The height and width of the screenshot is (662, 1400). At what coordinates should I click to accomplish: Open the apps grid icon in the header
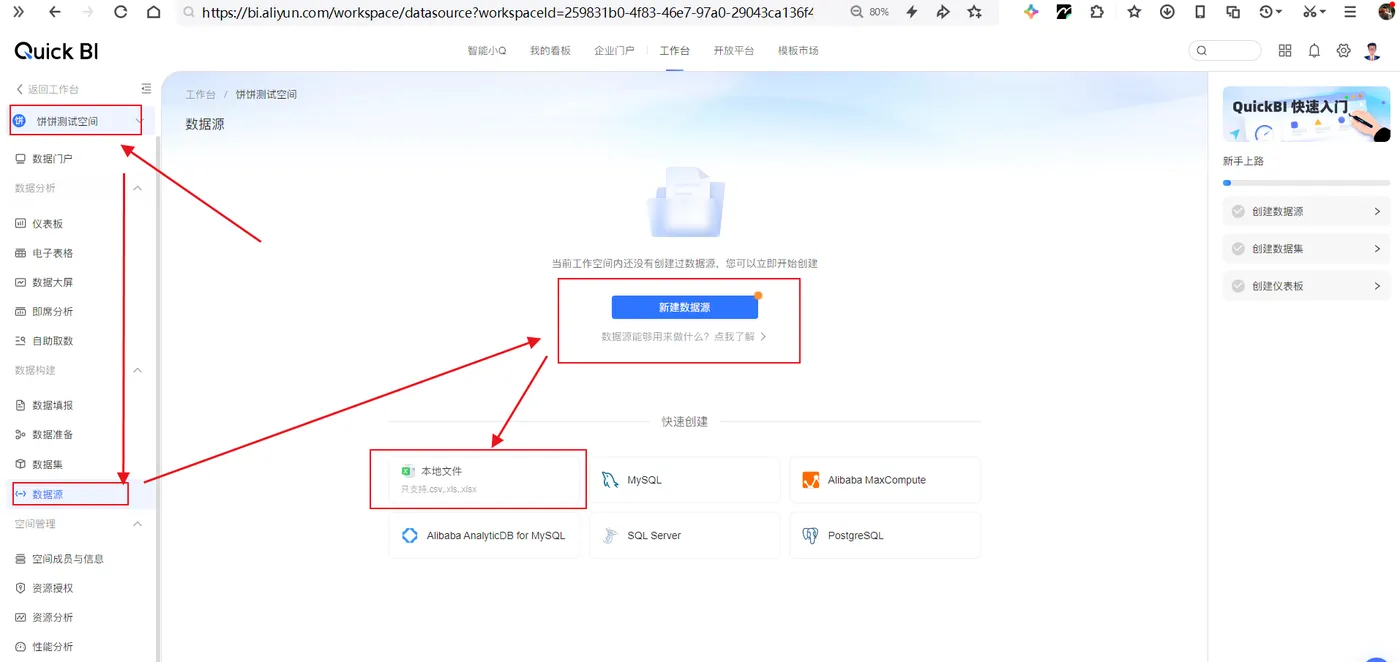click(x=1285, y=51)
